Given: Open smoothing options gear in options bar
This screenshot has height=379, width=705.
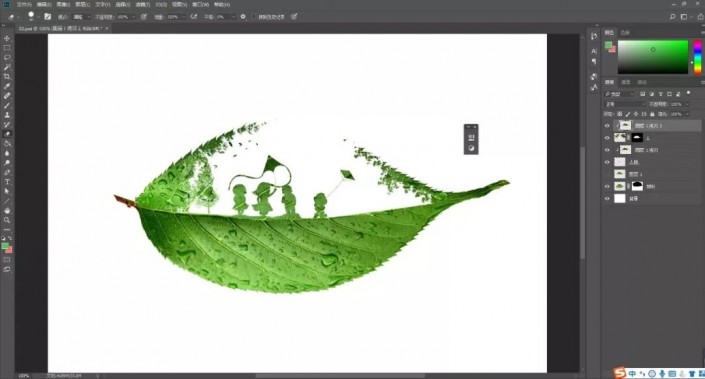Looking at the screenshot, I should (x=243, y=17).
